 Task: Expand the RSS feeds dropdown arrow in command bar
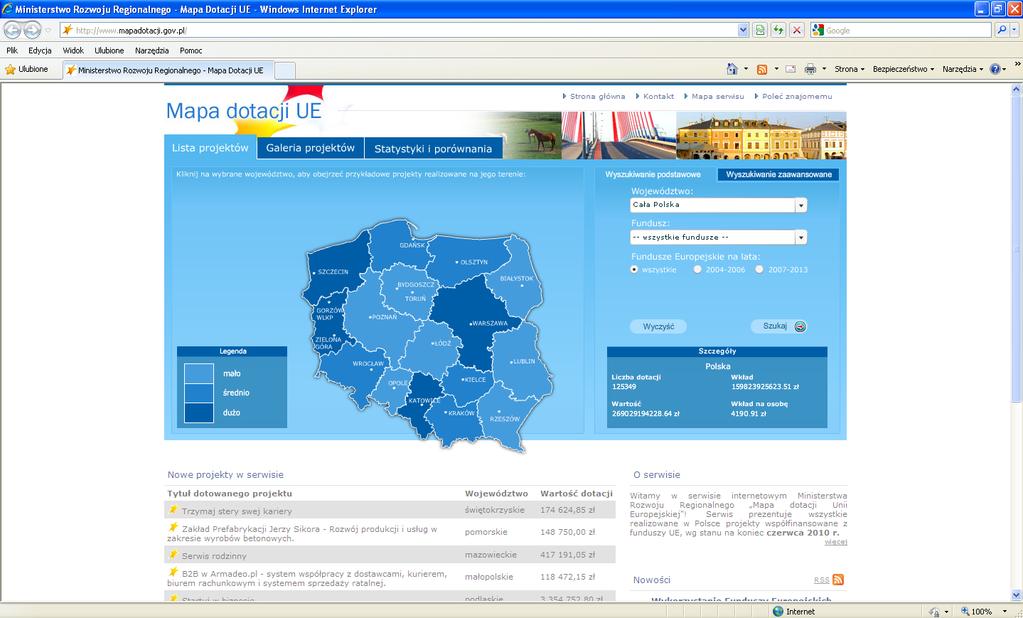[776, 69]
